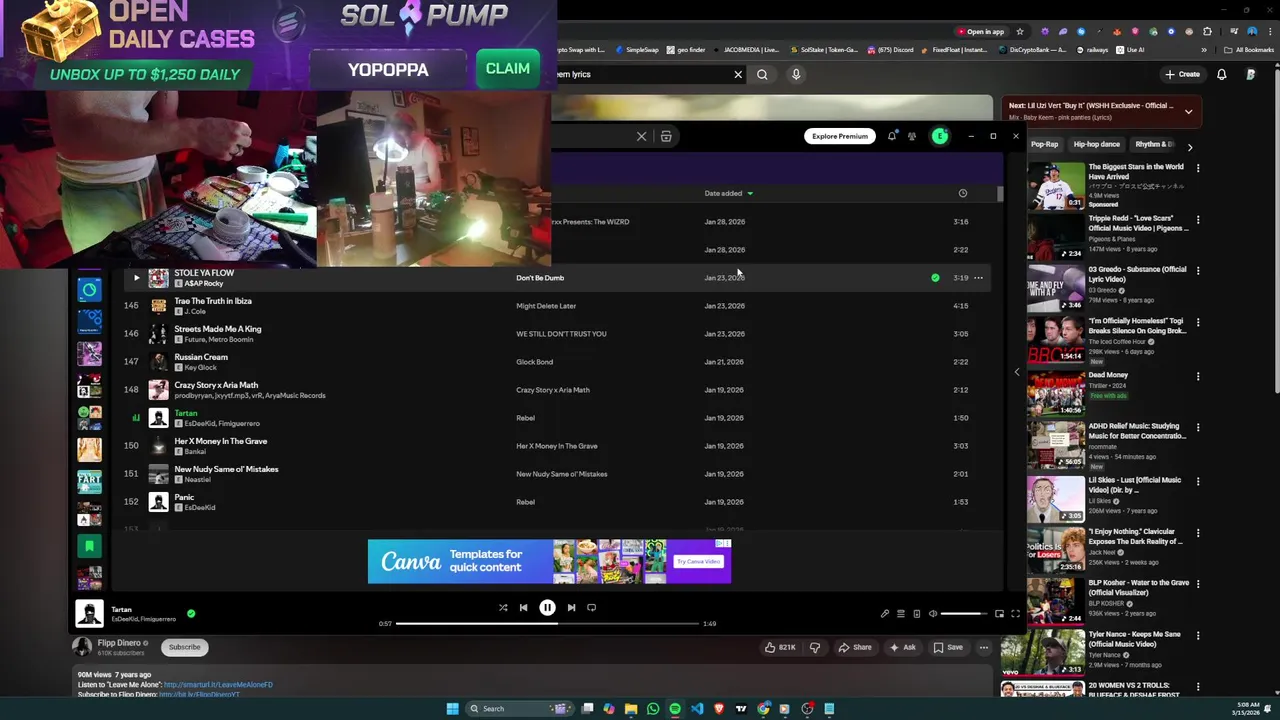Dislike the YouTube video
Image resolution: width=1280 pixels, height=720 pixels.
[814, 647]
